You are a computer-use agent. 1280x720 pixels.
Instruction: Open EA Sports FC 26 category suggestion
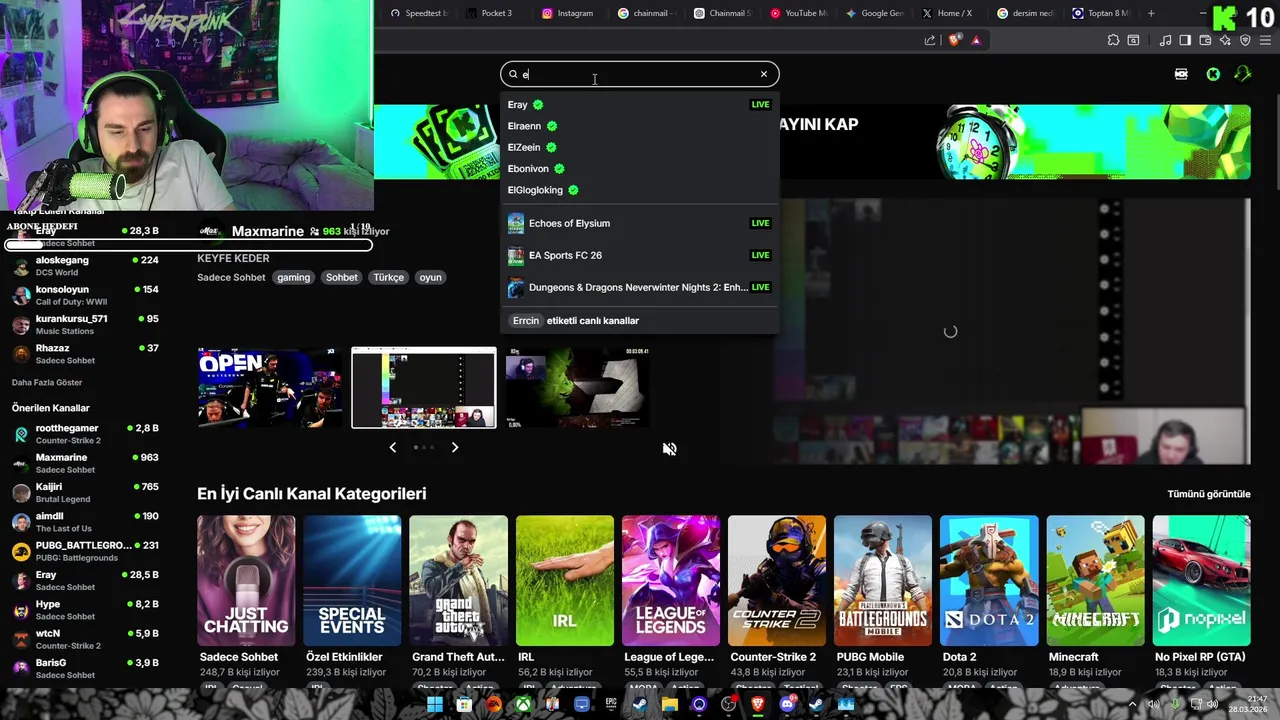pos(639,255)
